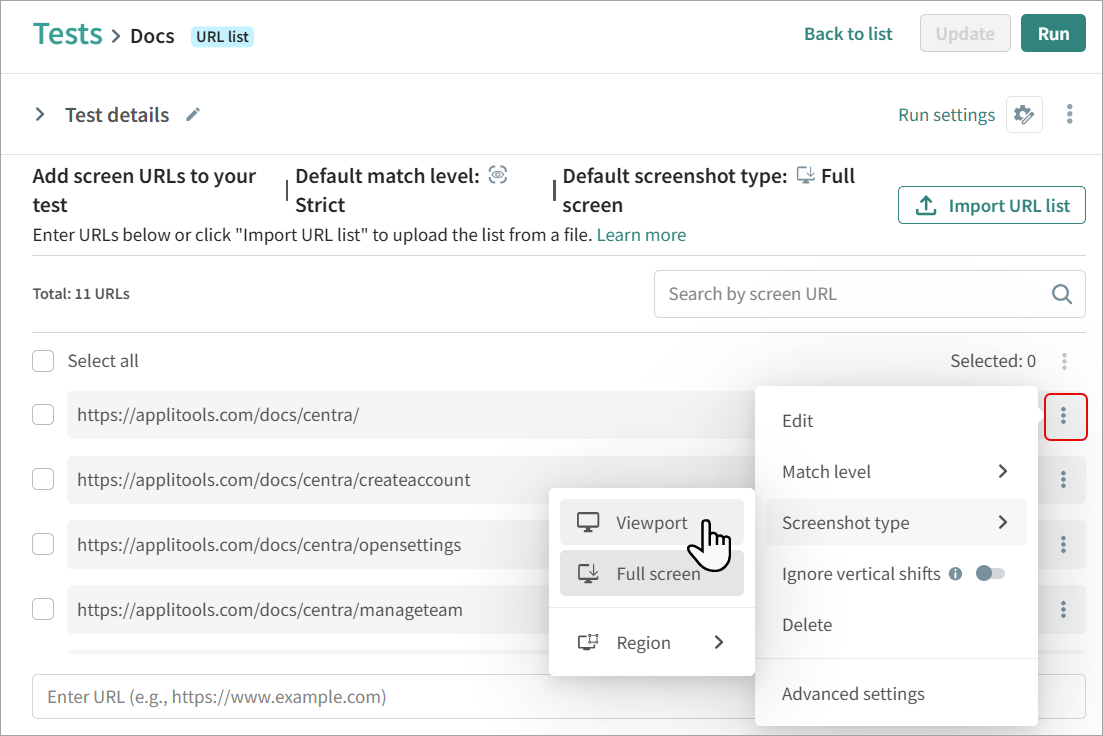Click the red-outlined kebab menu for centra URL
This screenshot has width=1103, height=736.
click(x=1064, y=416)
